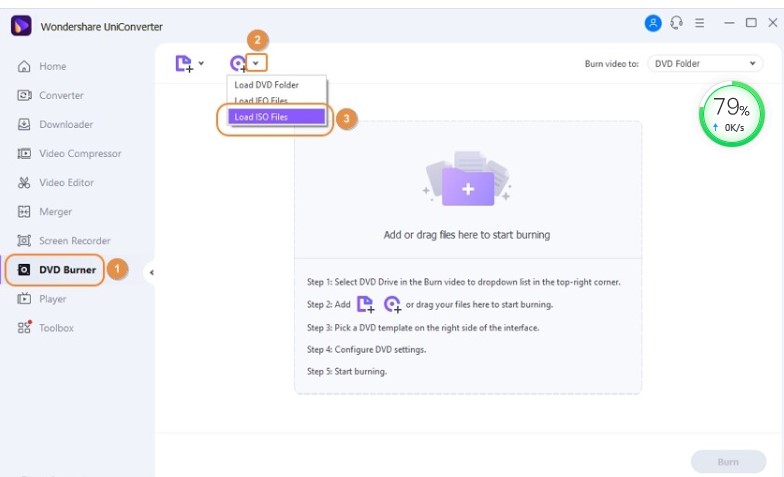Expand the Add Files dropdown arrow
The image size is (784, 477).
pyautogui.click(x=201, y=63)
